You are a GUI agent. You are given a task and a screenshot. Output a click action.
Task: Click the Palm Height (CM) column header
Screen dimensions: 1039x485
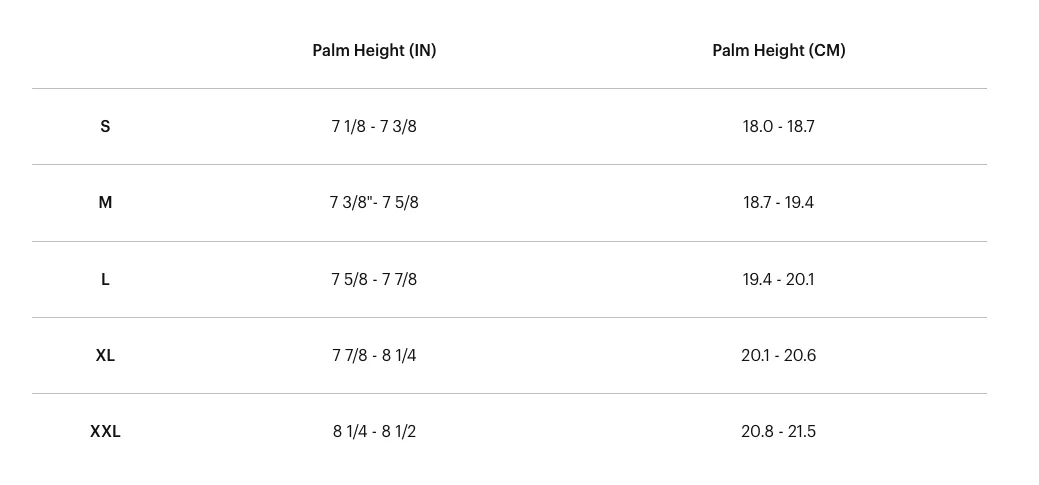point(779,50)
